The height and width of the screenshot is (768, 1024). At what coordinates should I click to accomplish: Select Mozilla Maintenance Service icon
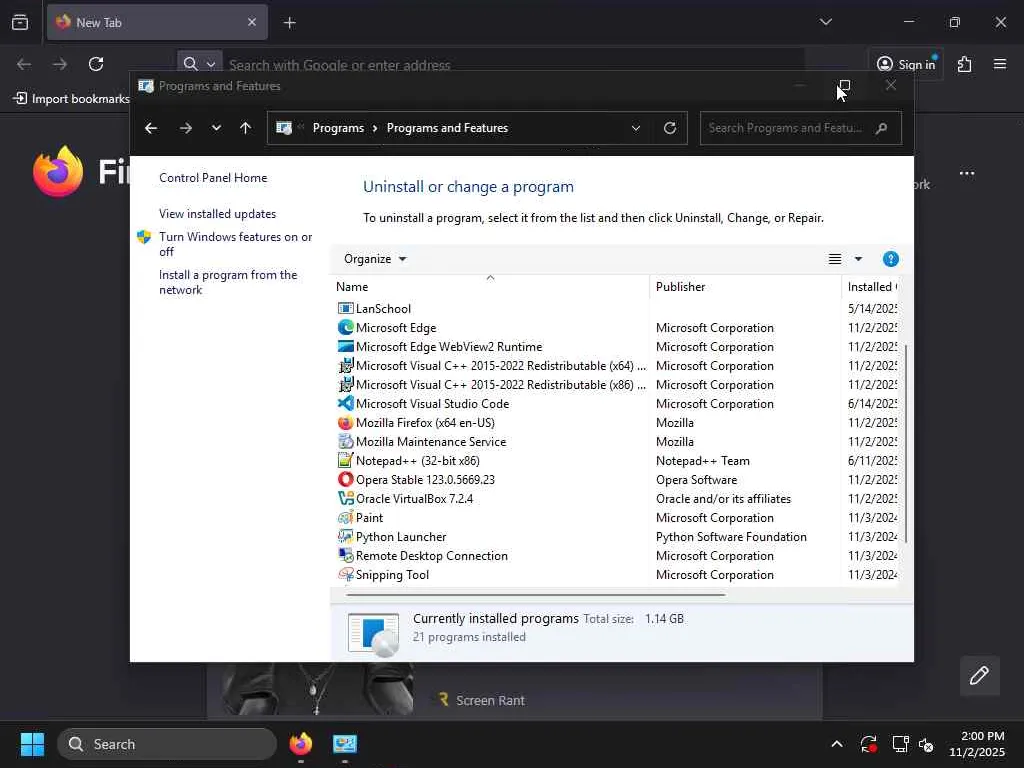tap(345, 441)
